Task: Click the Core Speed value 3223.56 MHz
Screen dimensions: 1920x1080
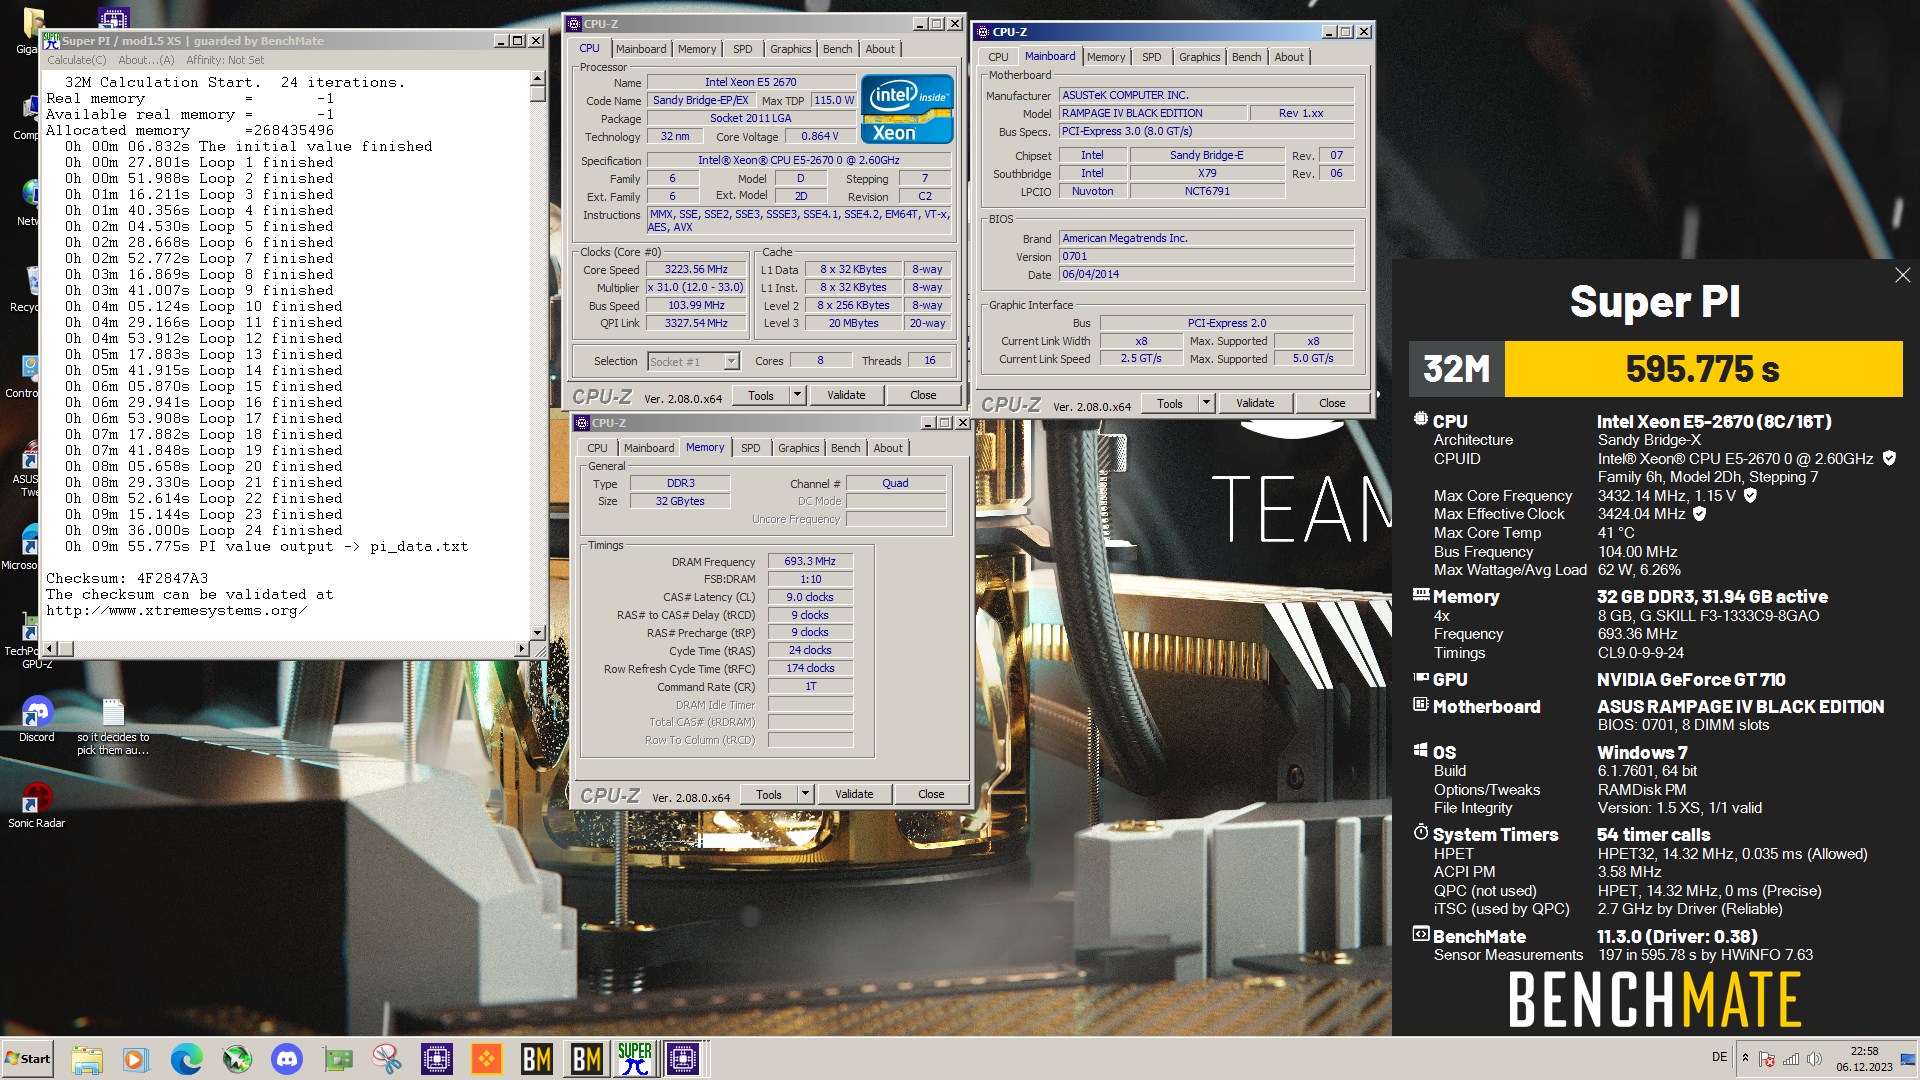Action: tap(696, 269)
